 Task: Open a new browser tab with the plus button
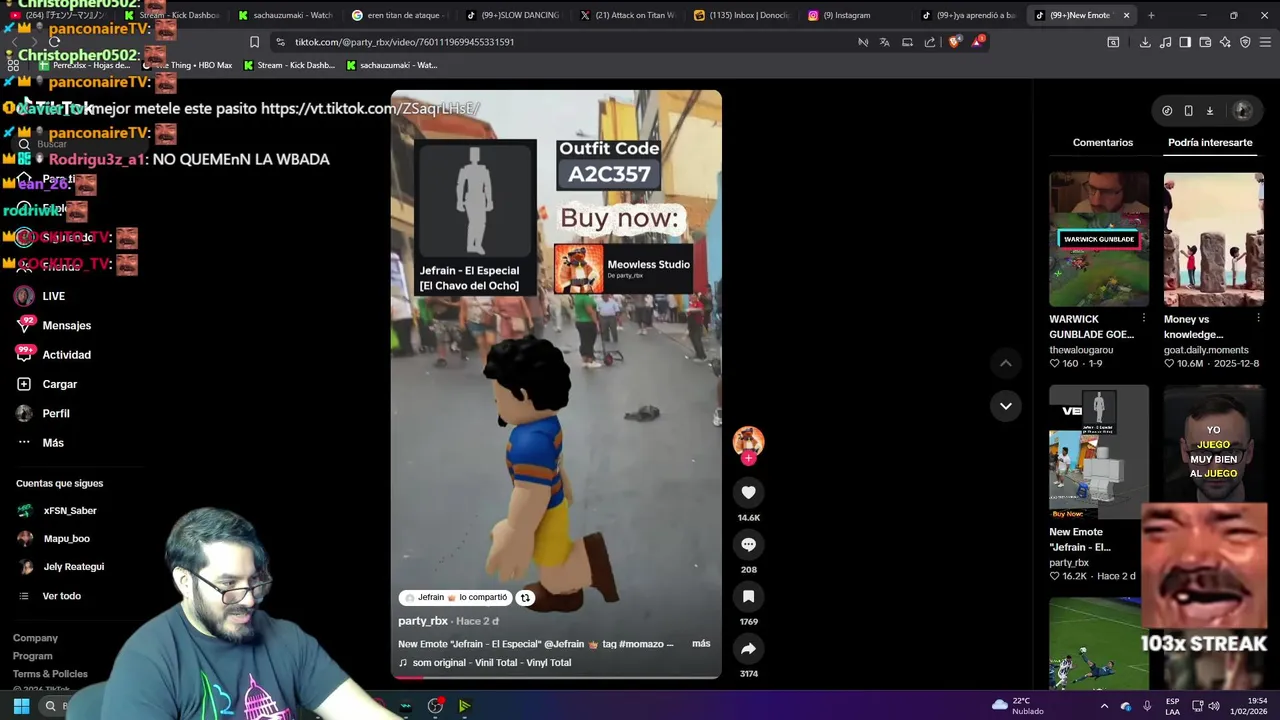pos(1151,15)
